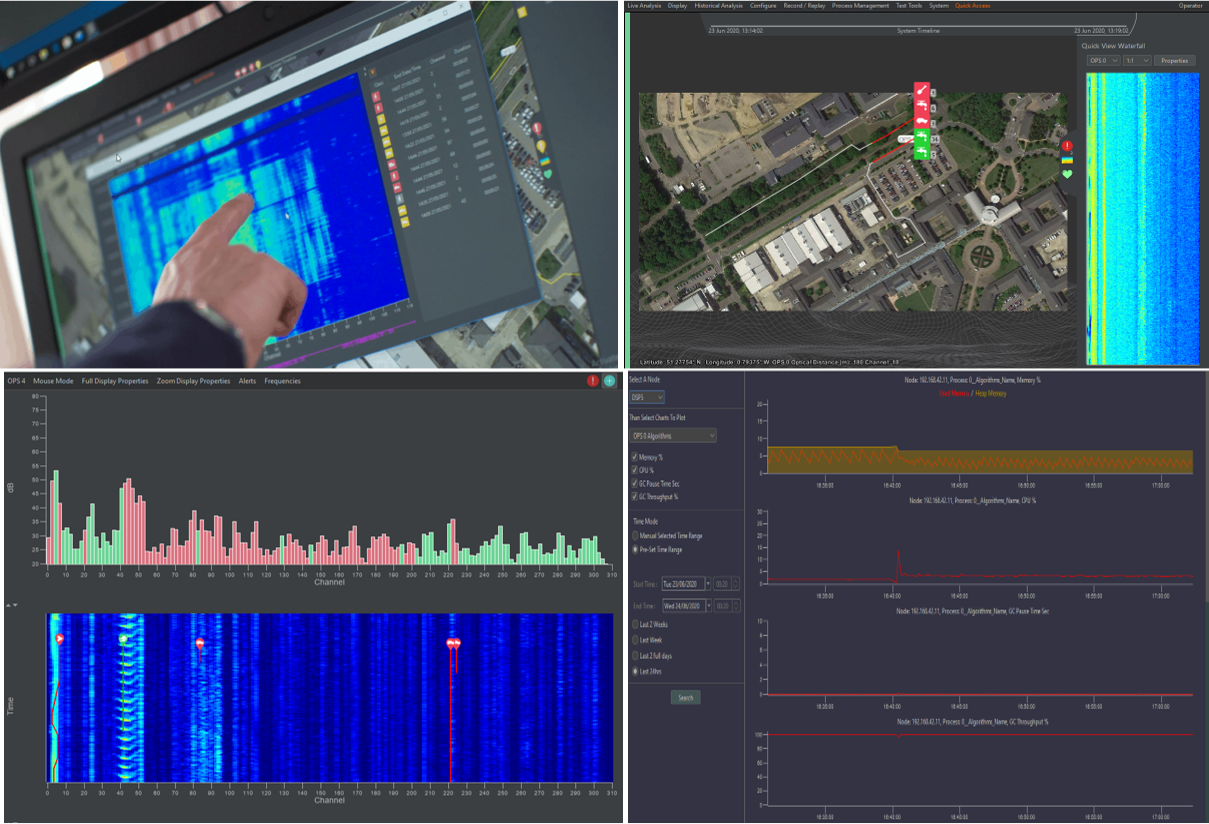
Task: Click the CPU % chart title
Action: pos(975,499)
